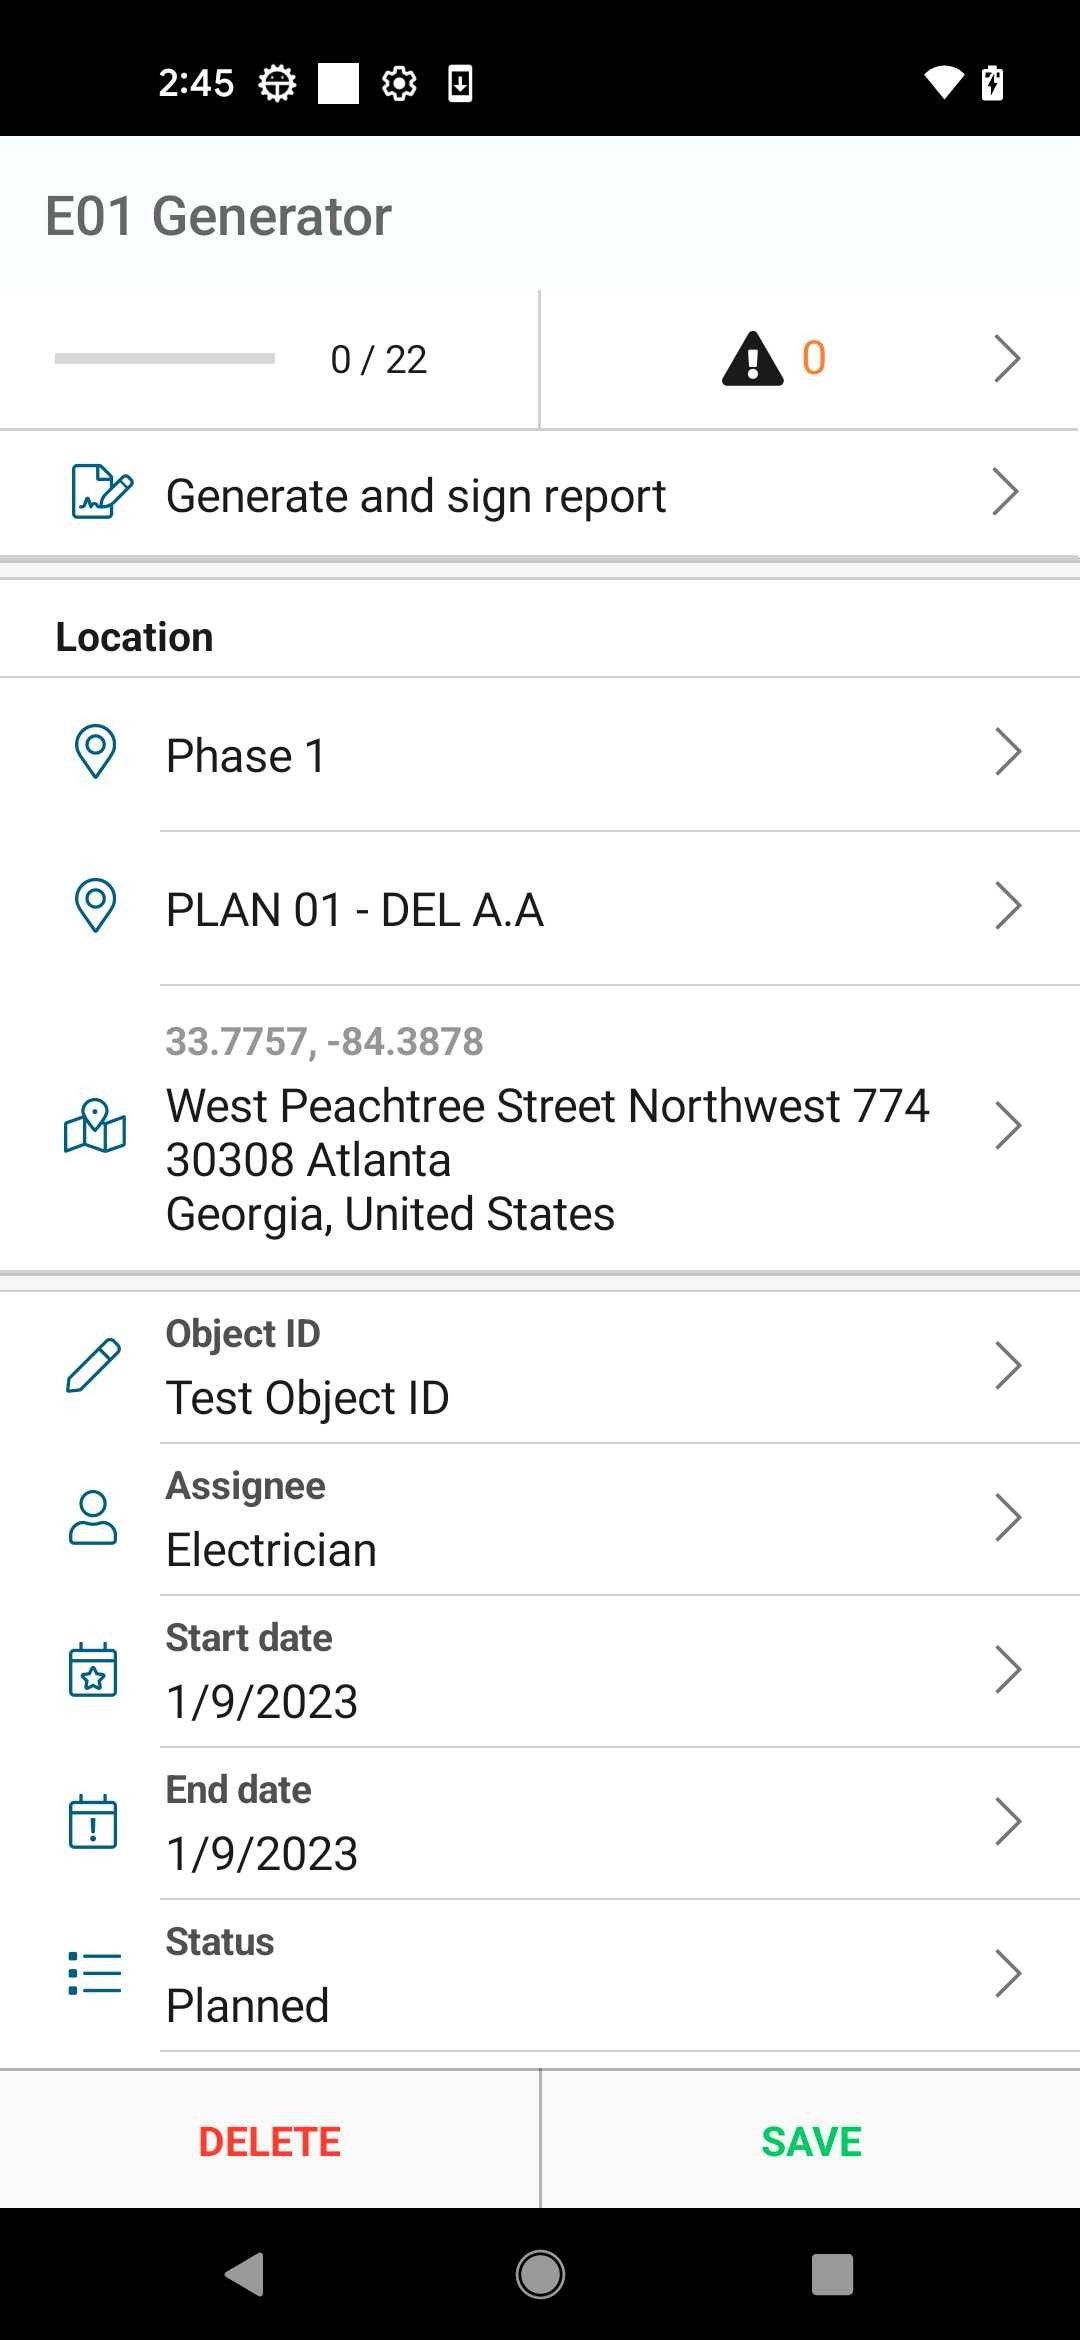Tap the map address icon
1080x2340 pixels.
click(95, 1127)
